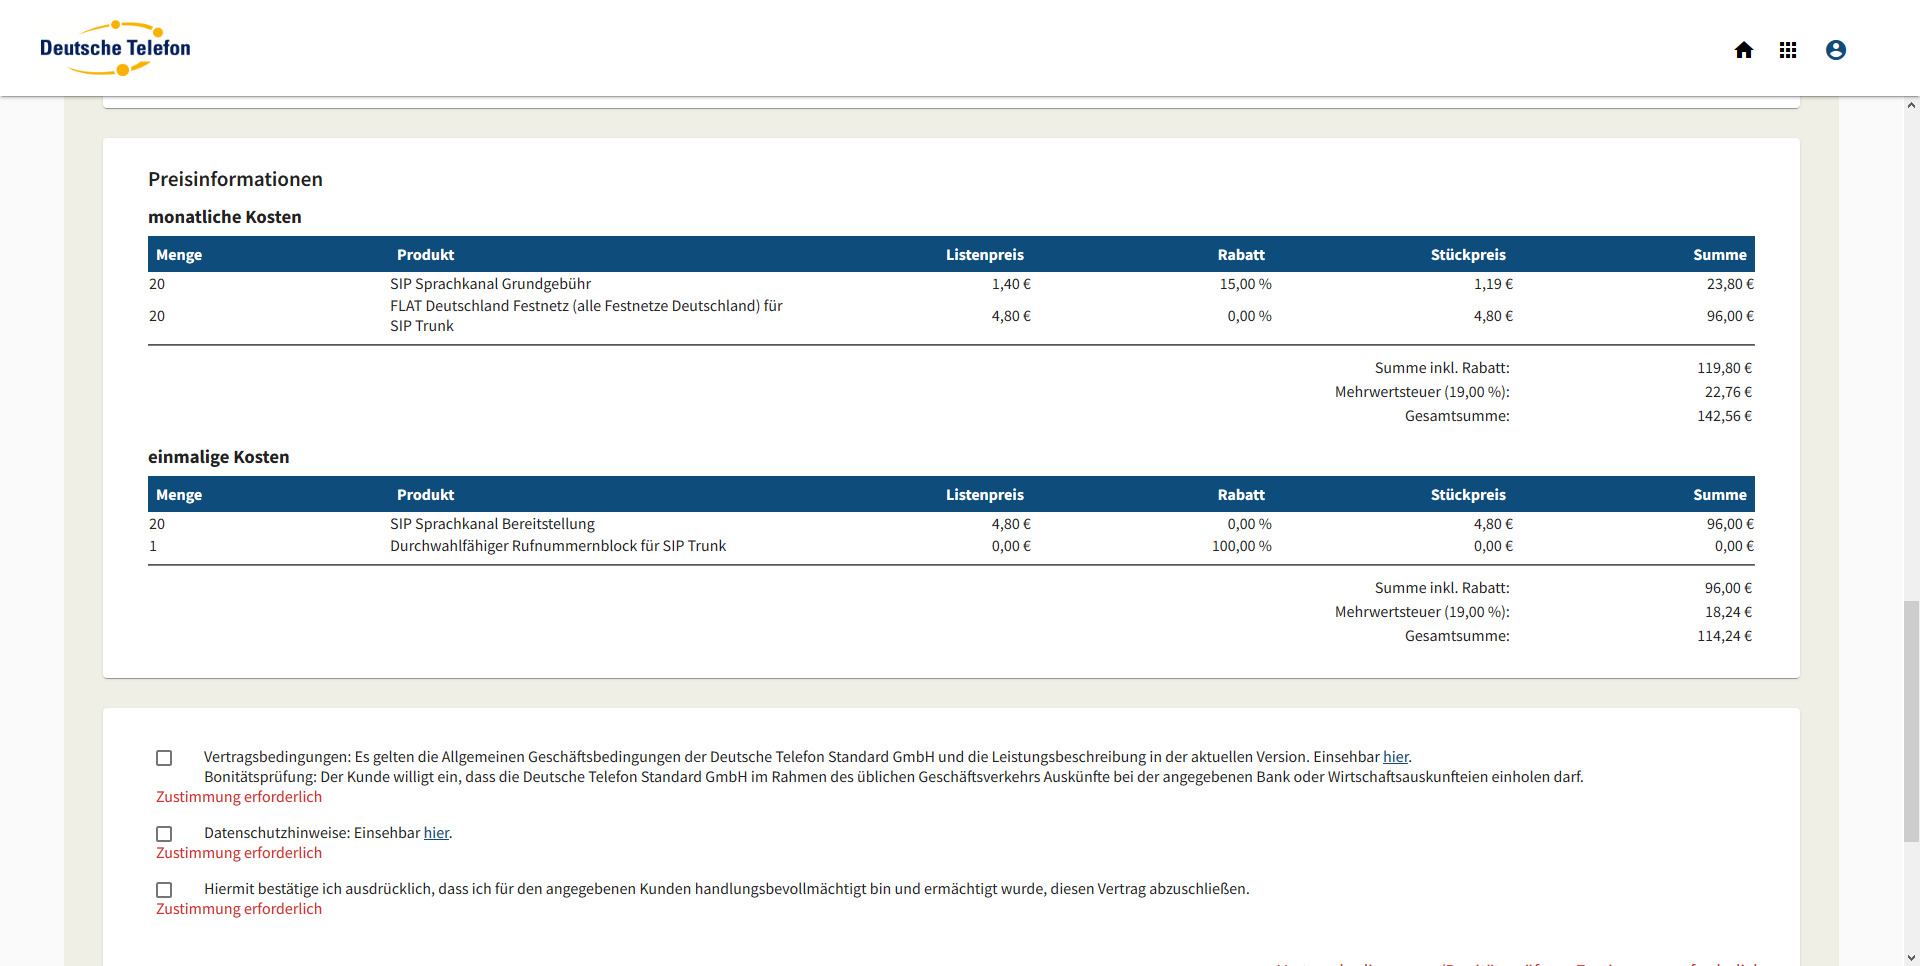Go to the home page icon
The height and width of the screenshot is (966, 1920).
1743,50
